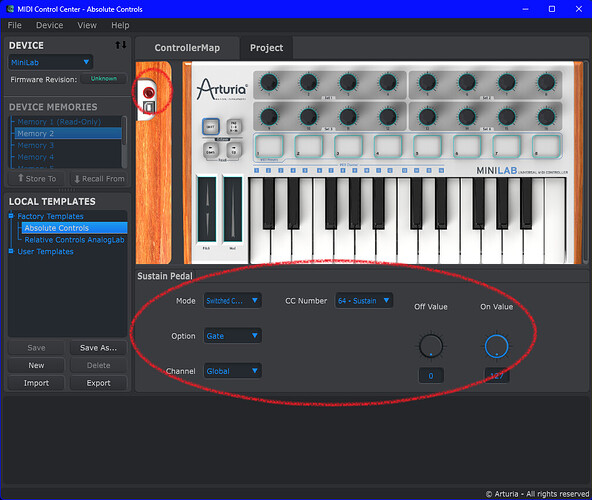Click the Import button
The height and width of the screenshot is (500, 592).
point(36,383)
